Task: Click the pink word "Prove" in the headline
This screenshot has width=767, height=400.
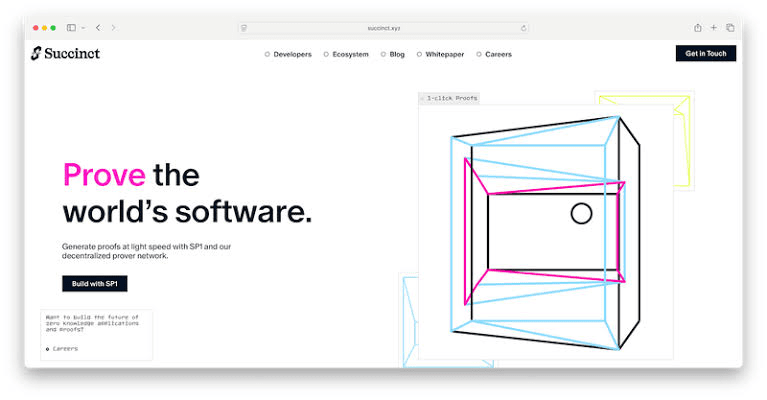Action: pos(104,175)
